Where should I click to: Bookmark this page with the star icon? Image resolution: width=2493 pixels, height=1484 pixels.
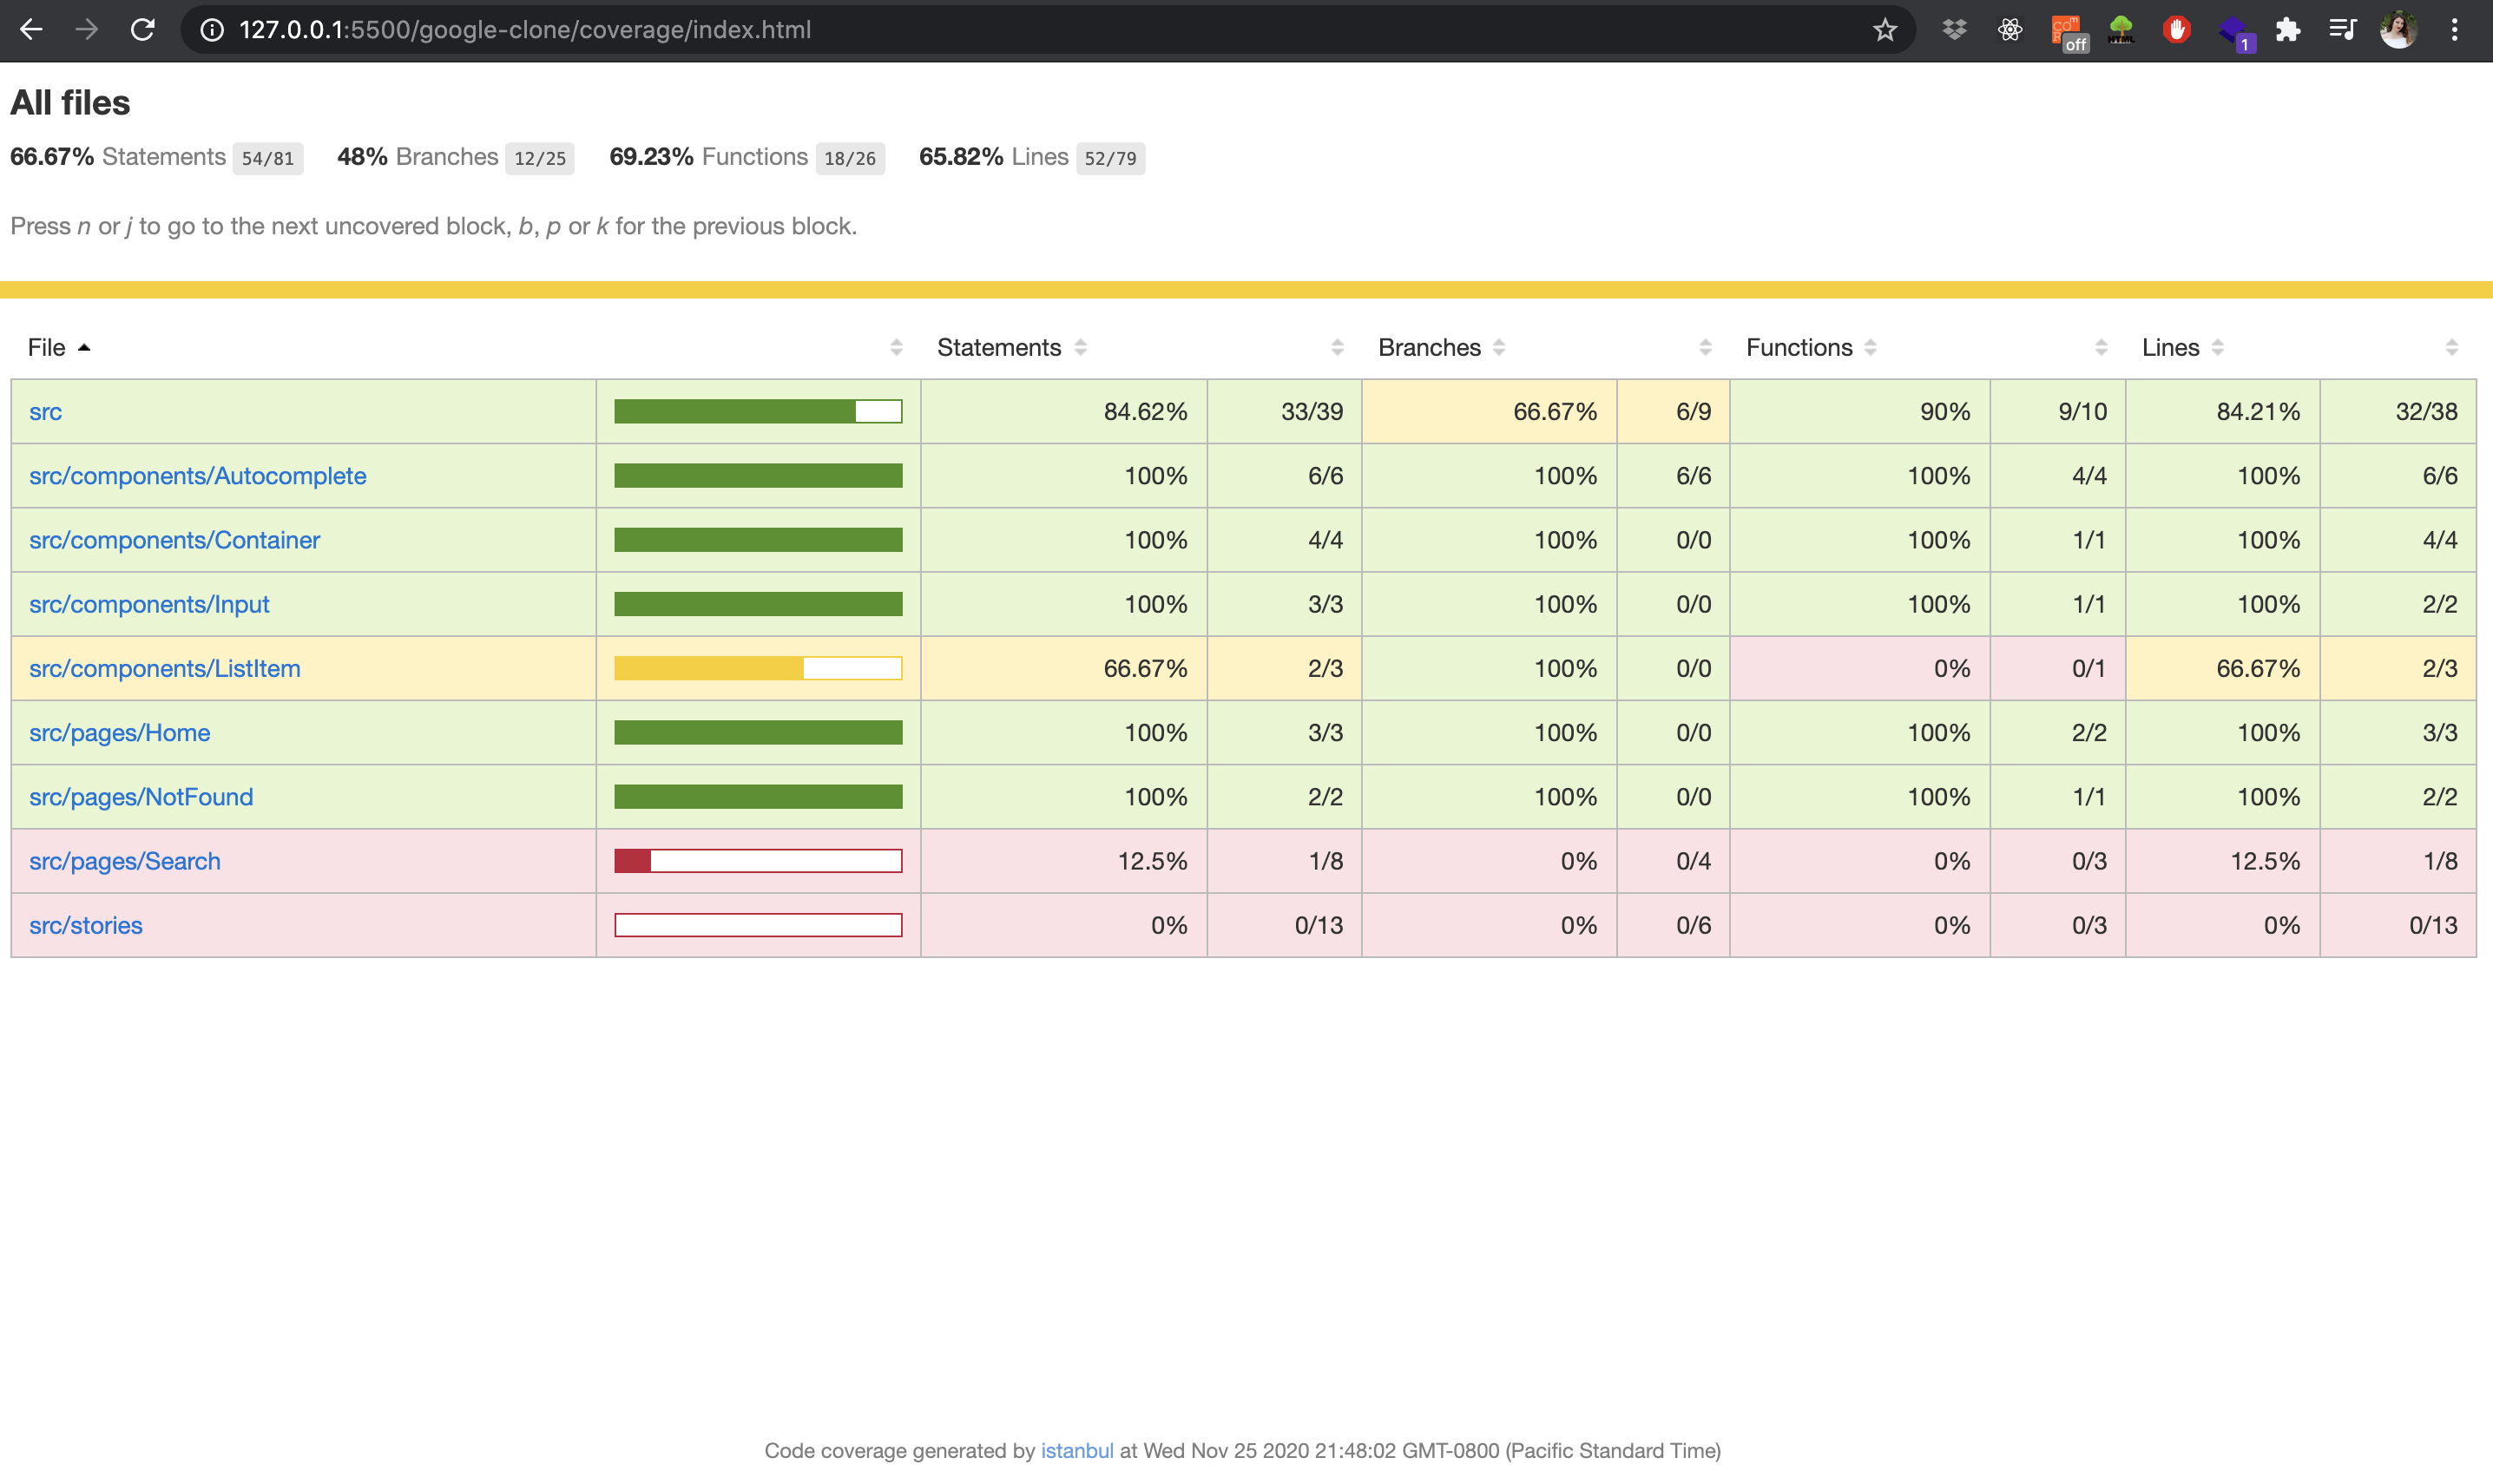[1885, 30]
